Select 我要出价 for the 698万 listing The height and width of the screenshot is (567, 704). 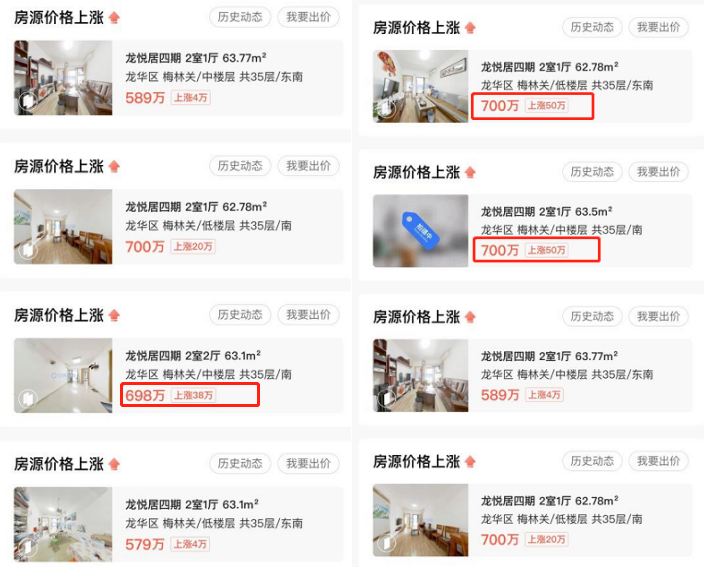point(308,315)
